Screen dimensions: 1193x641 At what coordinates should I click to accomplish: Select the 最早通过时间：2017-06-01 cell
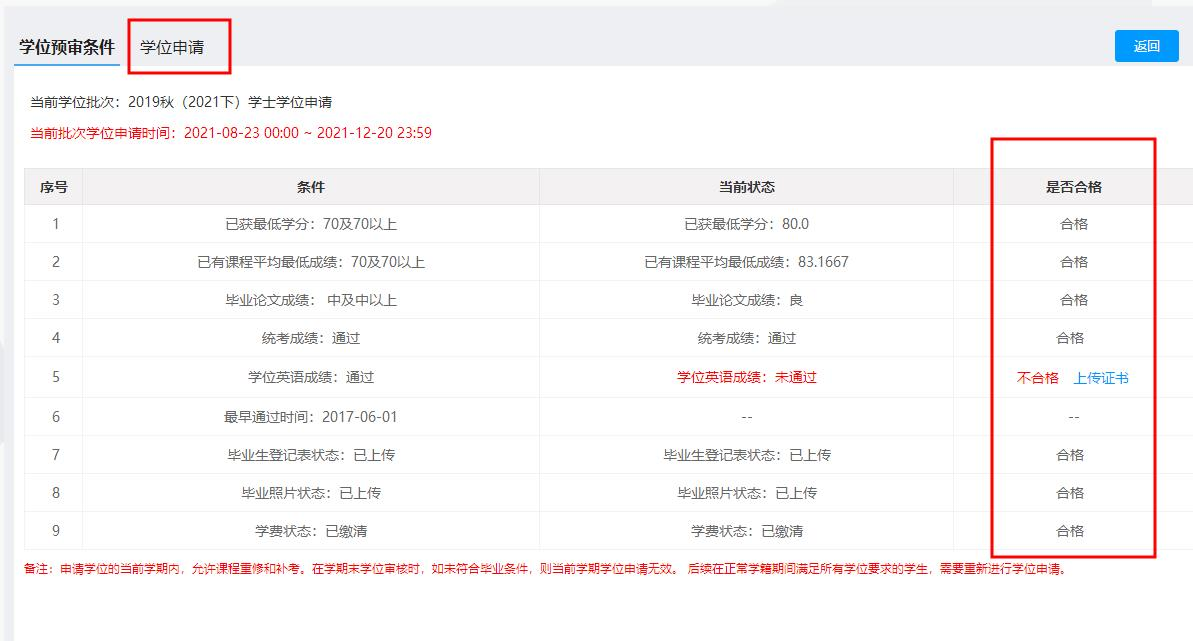pyautogui.click(x=310, y=417)
